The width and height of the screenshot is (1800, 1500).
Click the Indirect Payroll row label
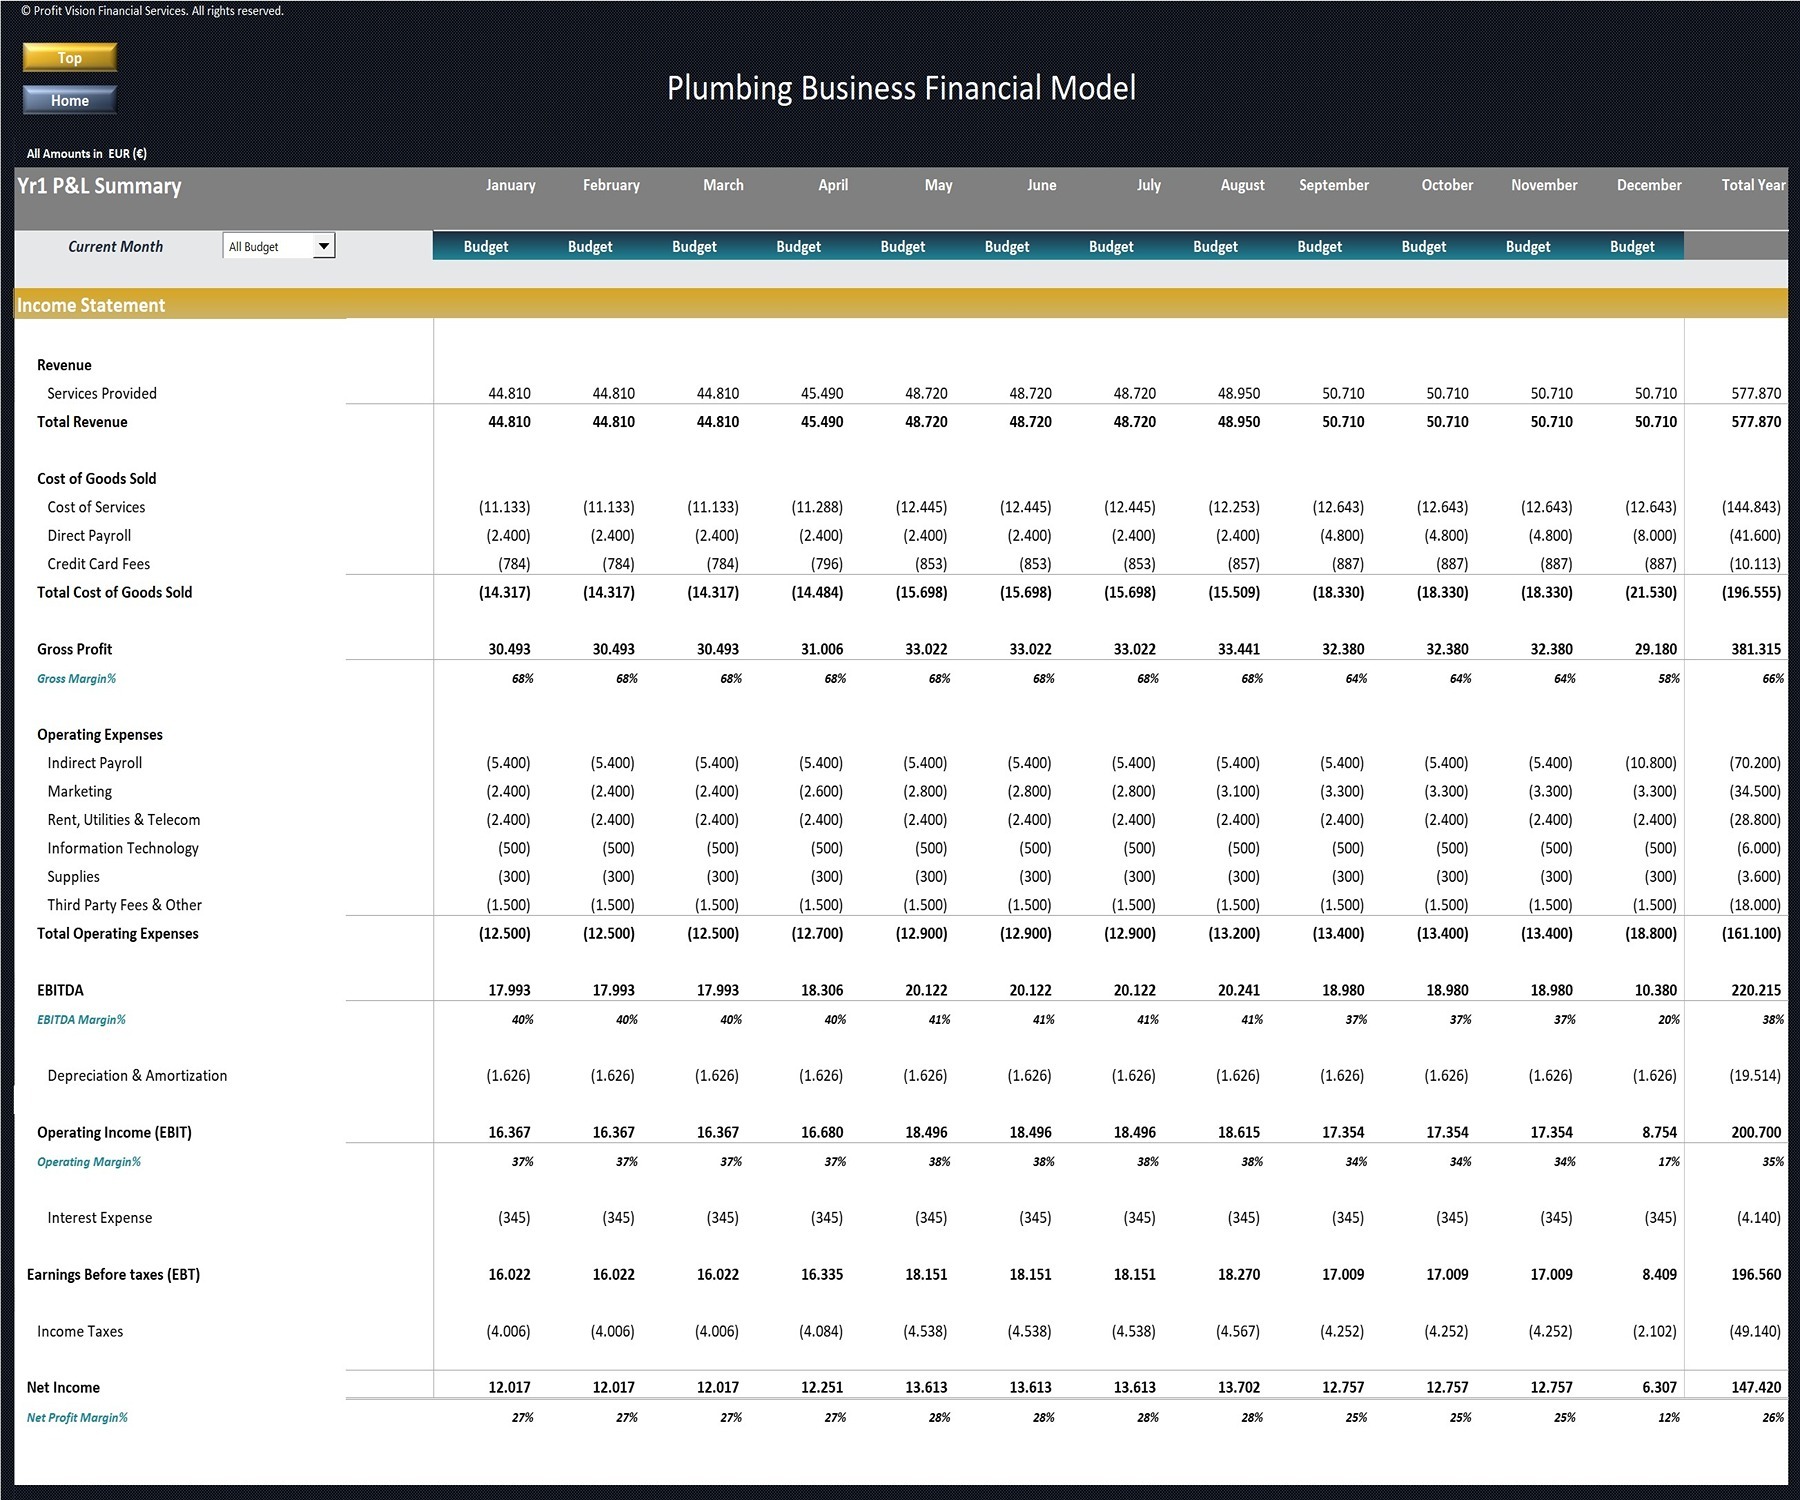[94, 763]
